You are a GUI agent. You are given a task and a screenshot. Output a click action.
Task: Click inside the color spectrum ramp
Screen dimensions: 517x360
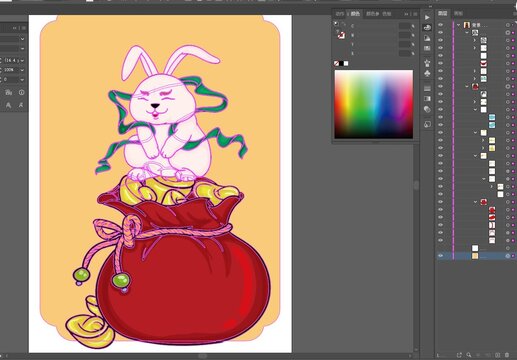point(374,104)
